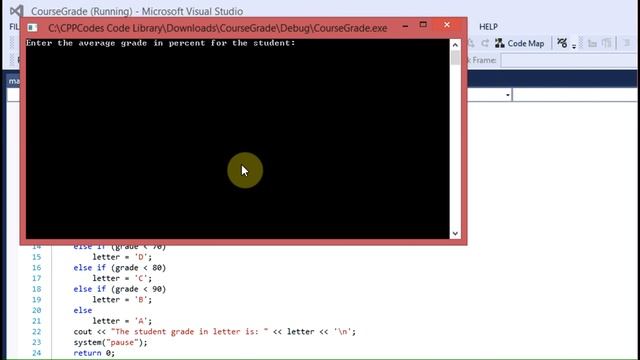Open the editor scope dropdown arrow
Image resolution: width=640 pixels, height=360 pixels.
coord(507,95)
